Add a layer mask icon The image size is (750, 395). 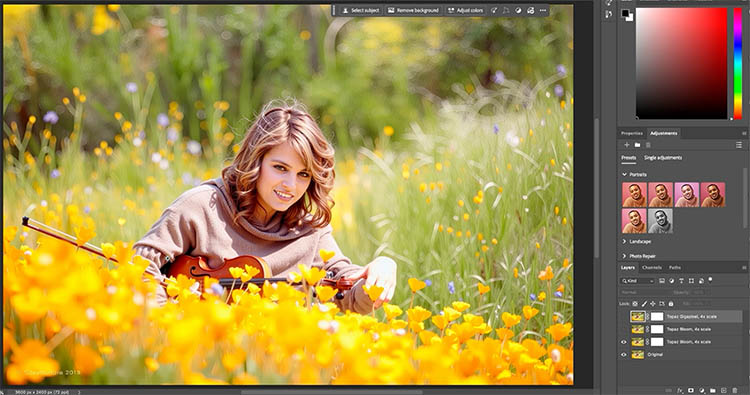coord(691,391)
